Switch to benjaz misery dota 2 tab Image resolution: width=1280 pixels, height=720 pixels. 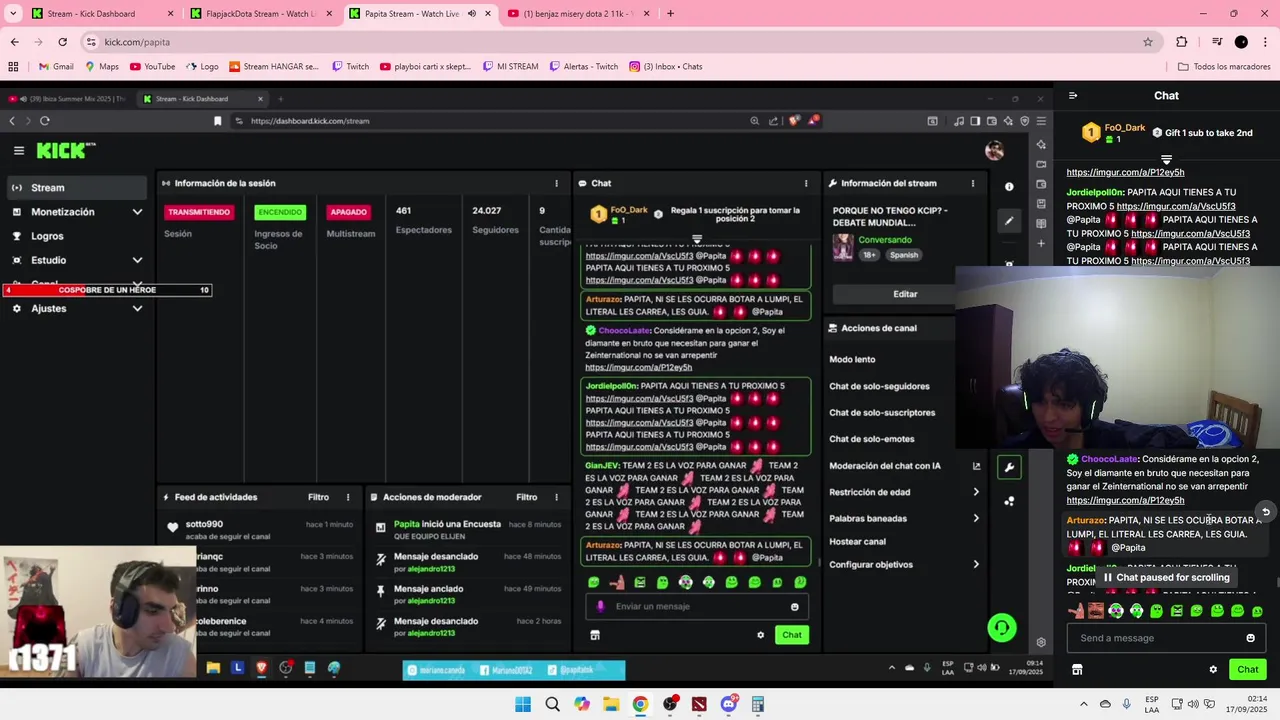(x=579, y=14)
